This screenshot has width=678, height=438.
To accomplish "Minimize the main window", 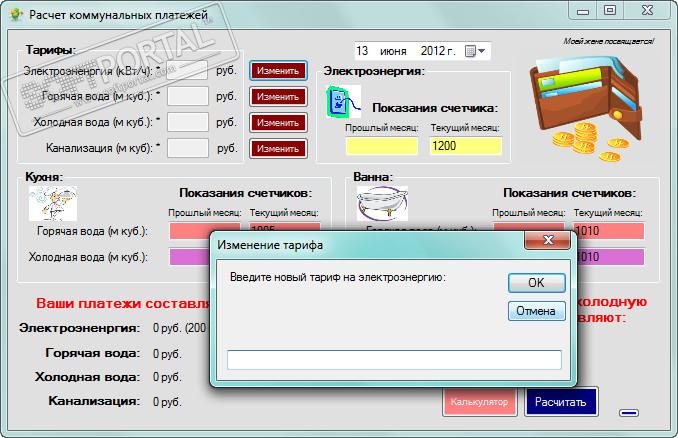I will (582, 11).
